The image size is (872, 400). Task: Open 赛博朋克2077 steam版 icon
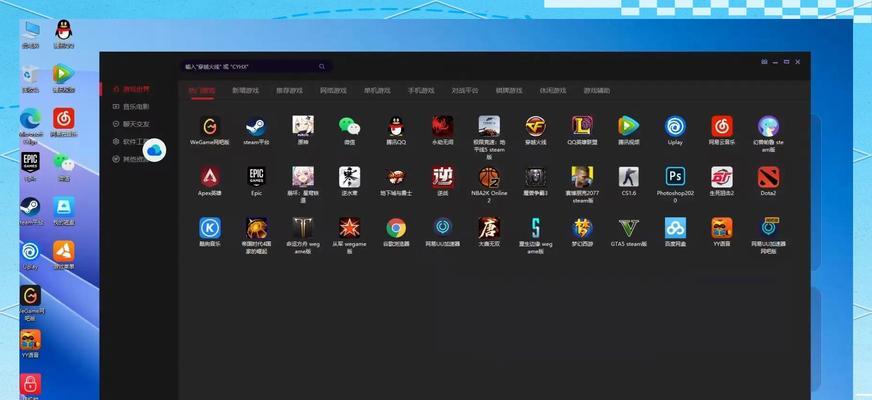click(x=582, y=177)
